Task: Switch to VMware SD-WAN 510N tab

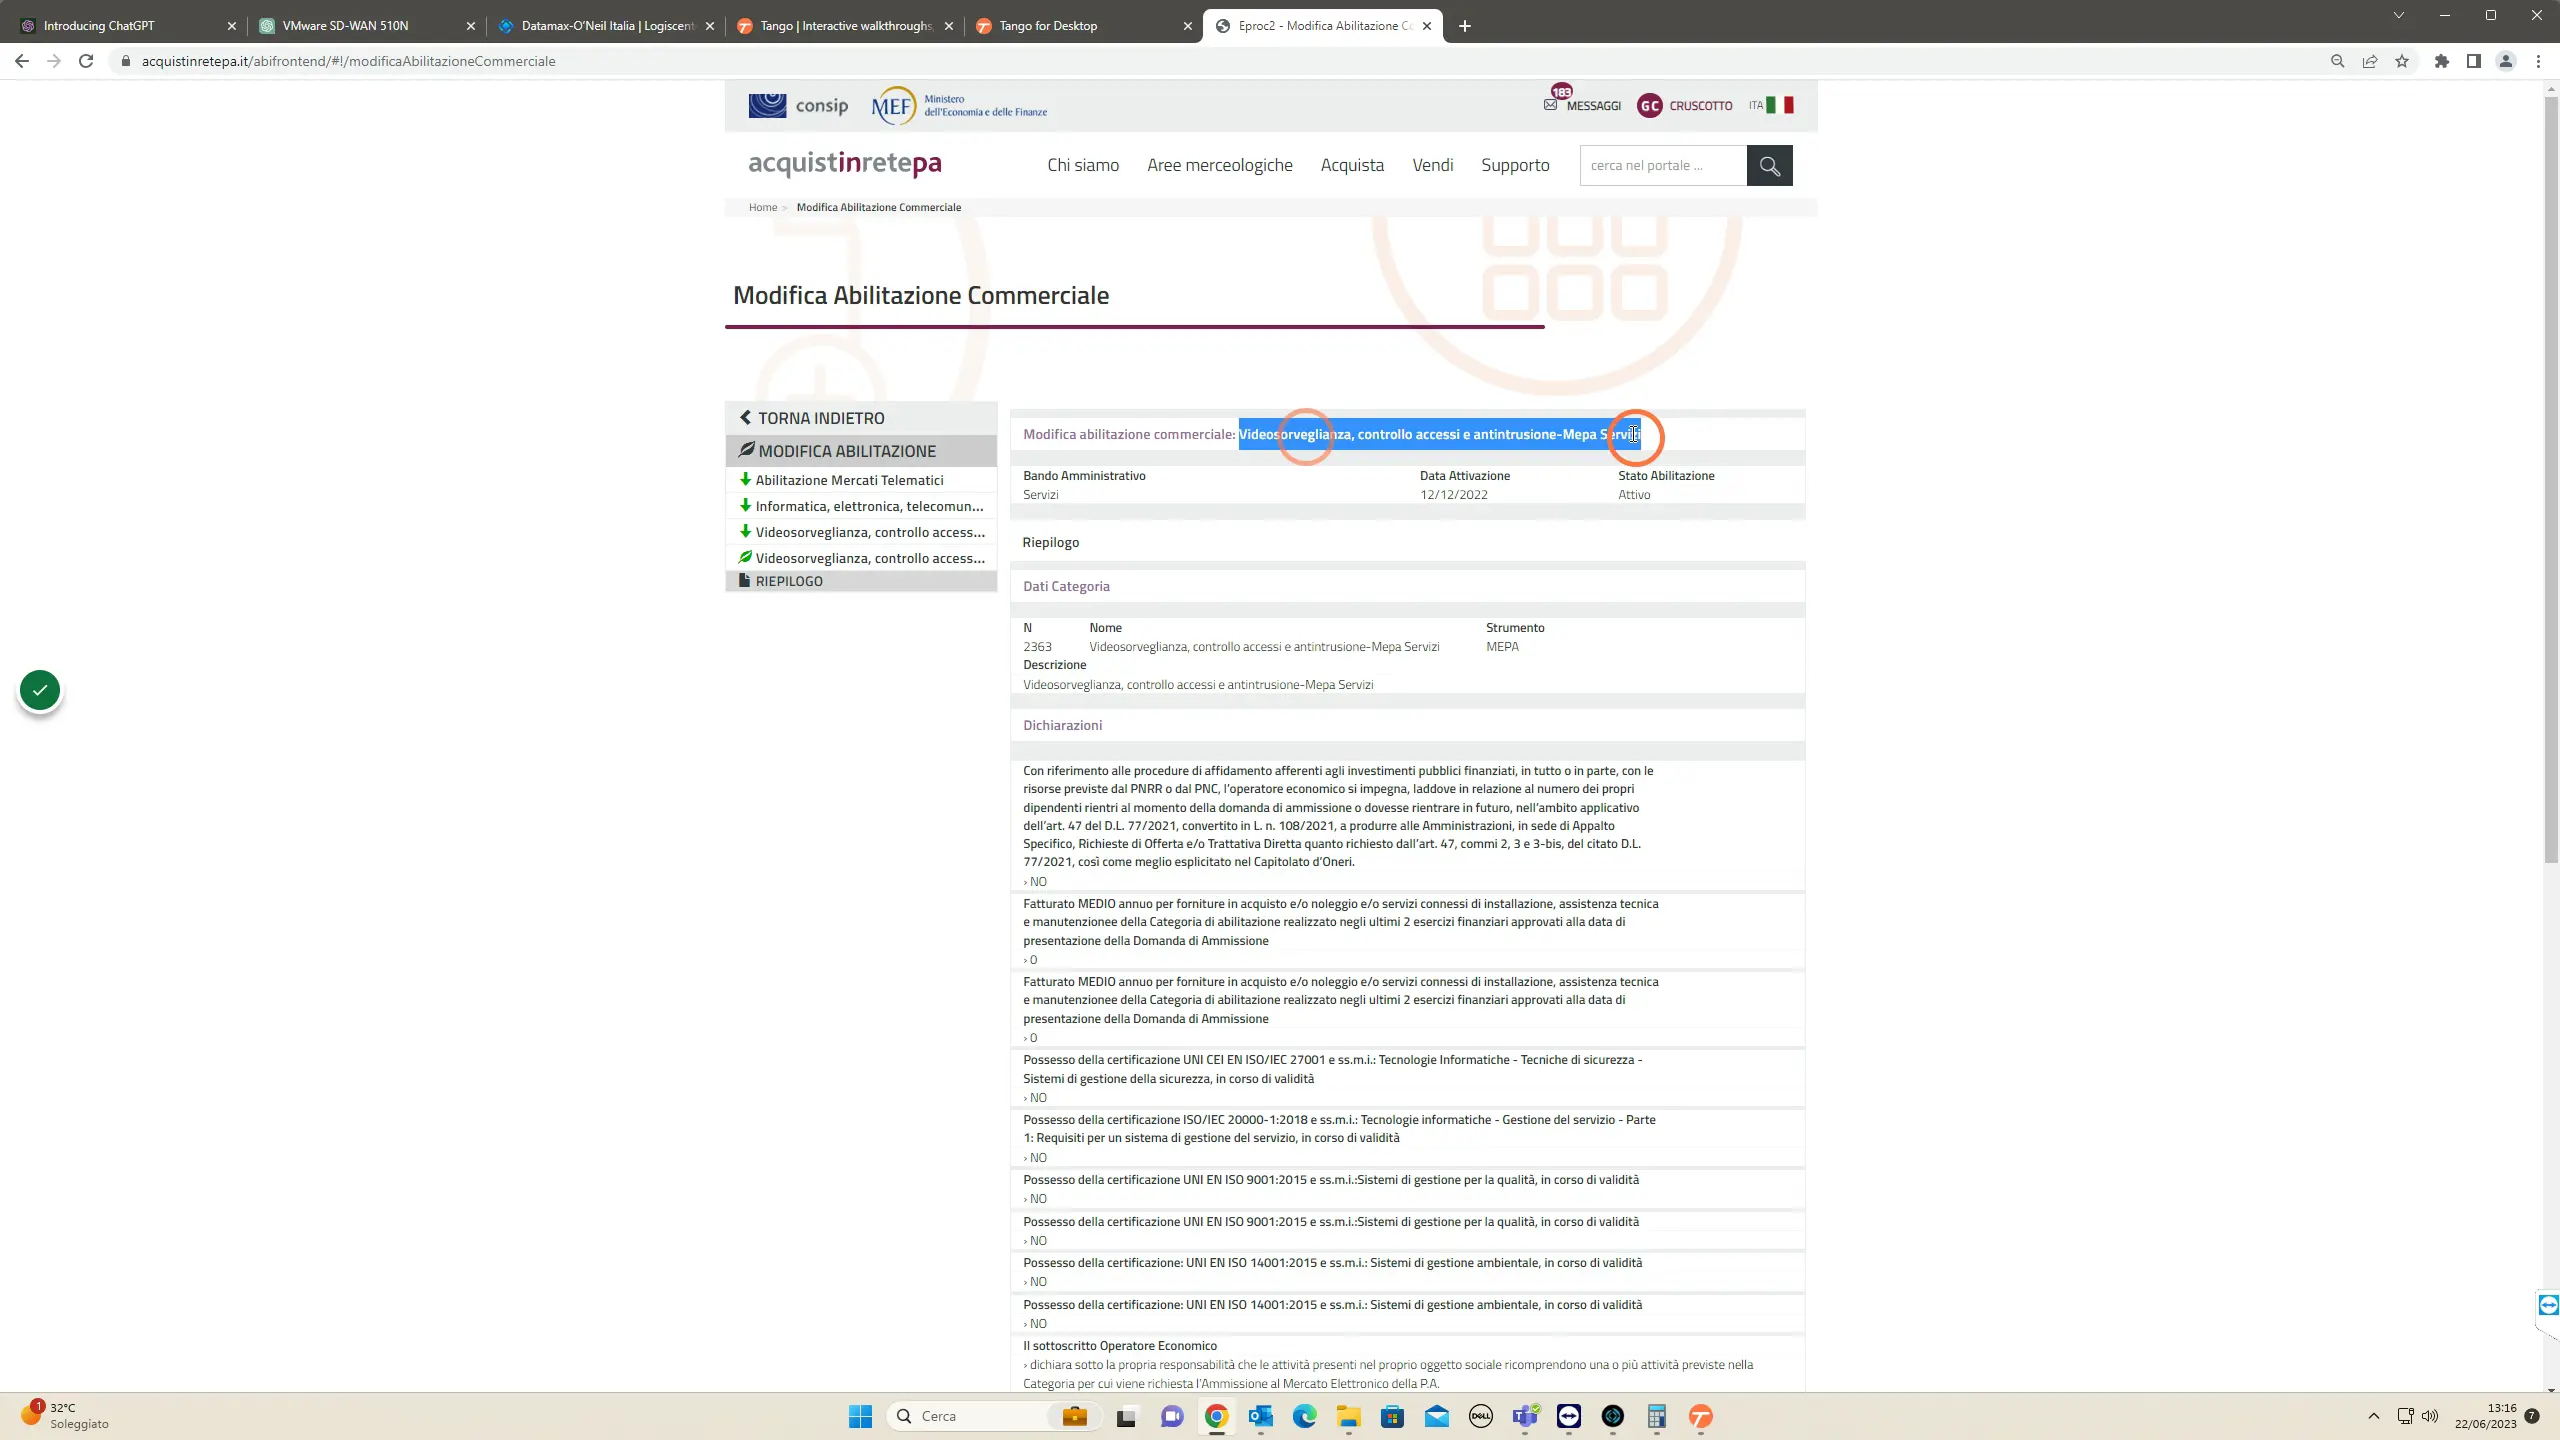Action: click(366, 26)
